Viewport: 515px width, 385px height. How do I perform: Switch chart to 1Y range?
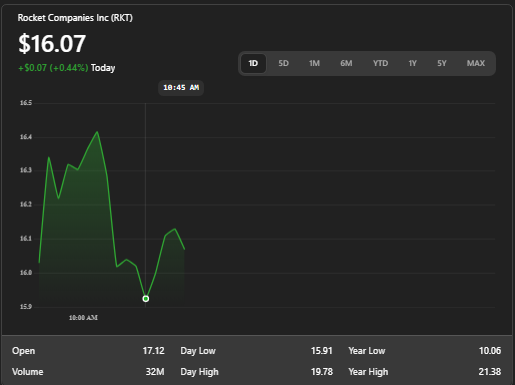(413, 63)
